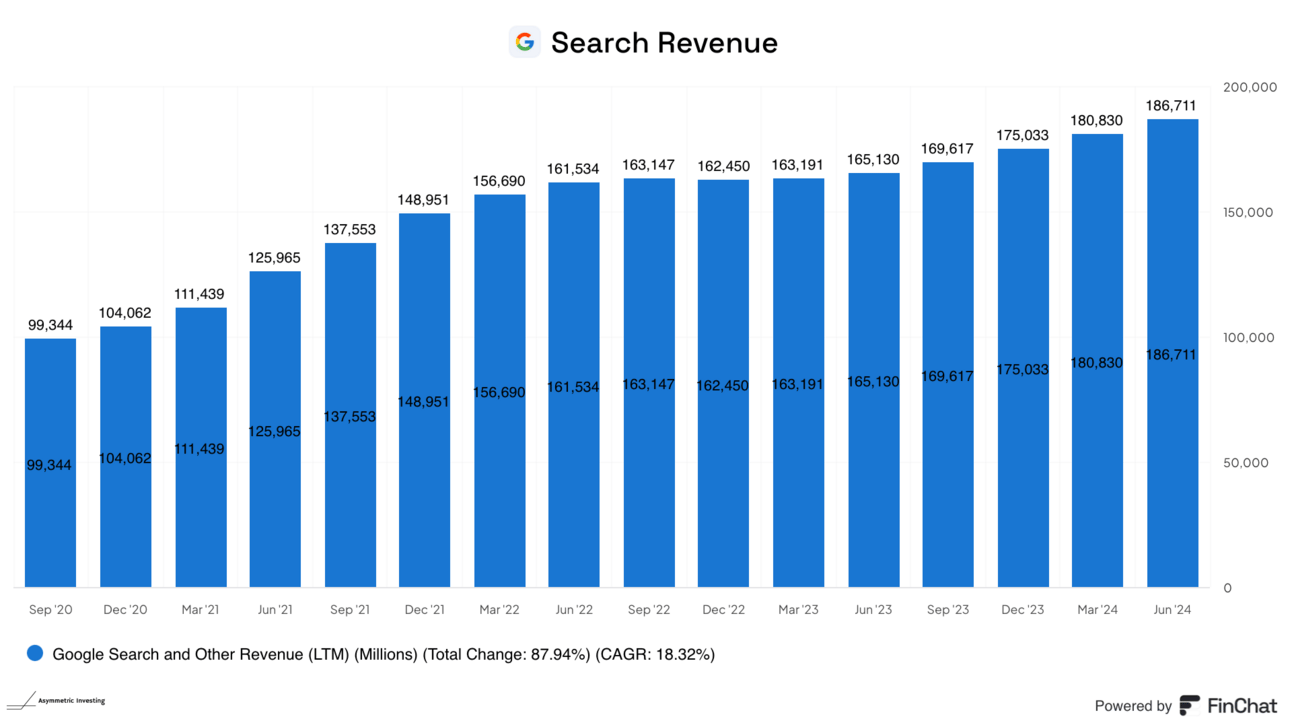Click the Google logo beside the chart title
The image size is (1292, 727).
click(x=524, y=42)
